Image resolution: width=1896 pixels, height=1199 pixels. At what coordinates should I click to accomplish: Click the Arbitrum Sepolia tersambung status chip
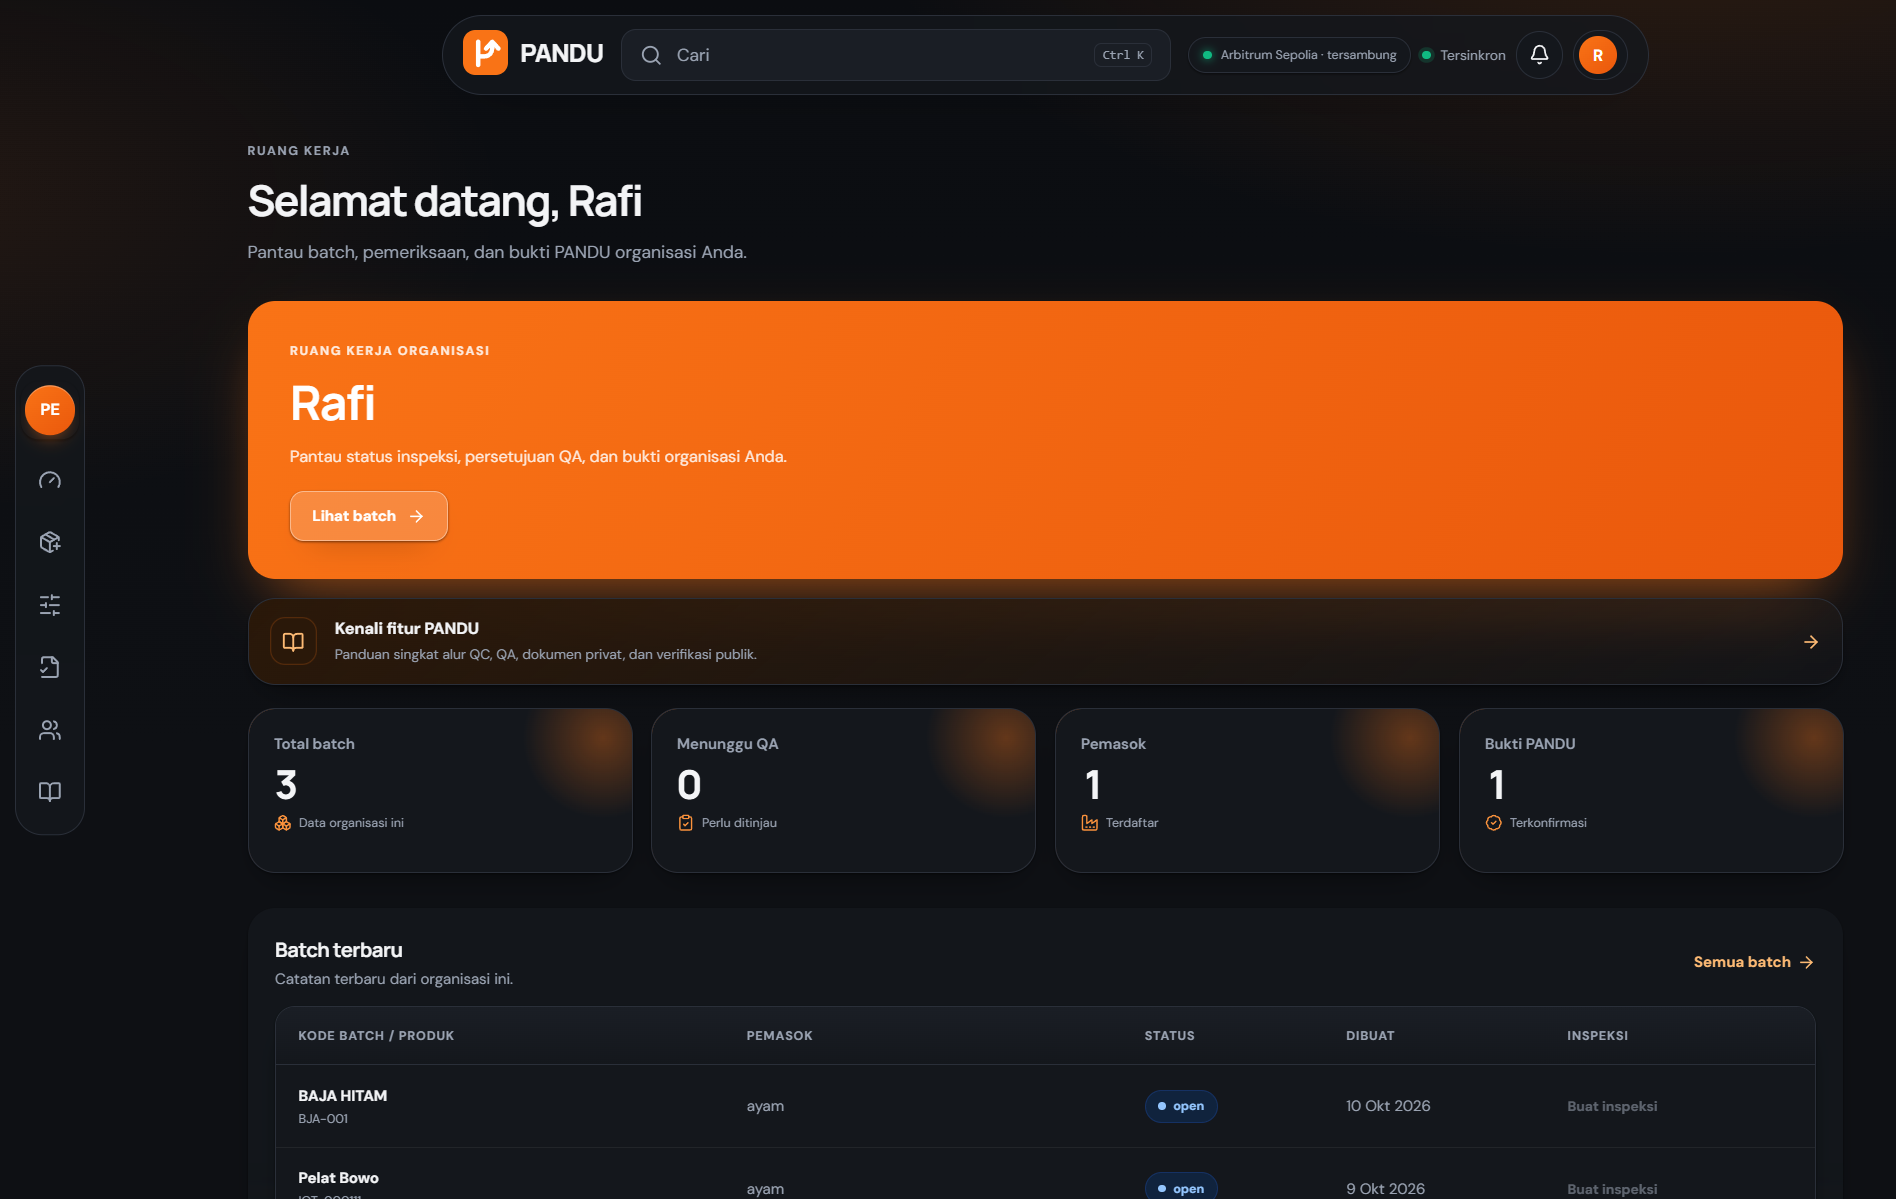pyautogui.click(x=1299, y=55)
